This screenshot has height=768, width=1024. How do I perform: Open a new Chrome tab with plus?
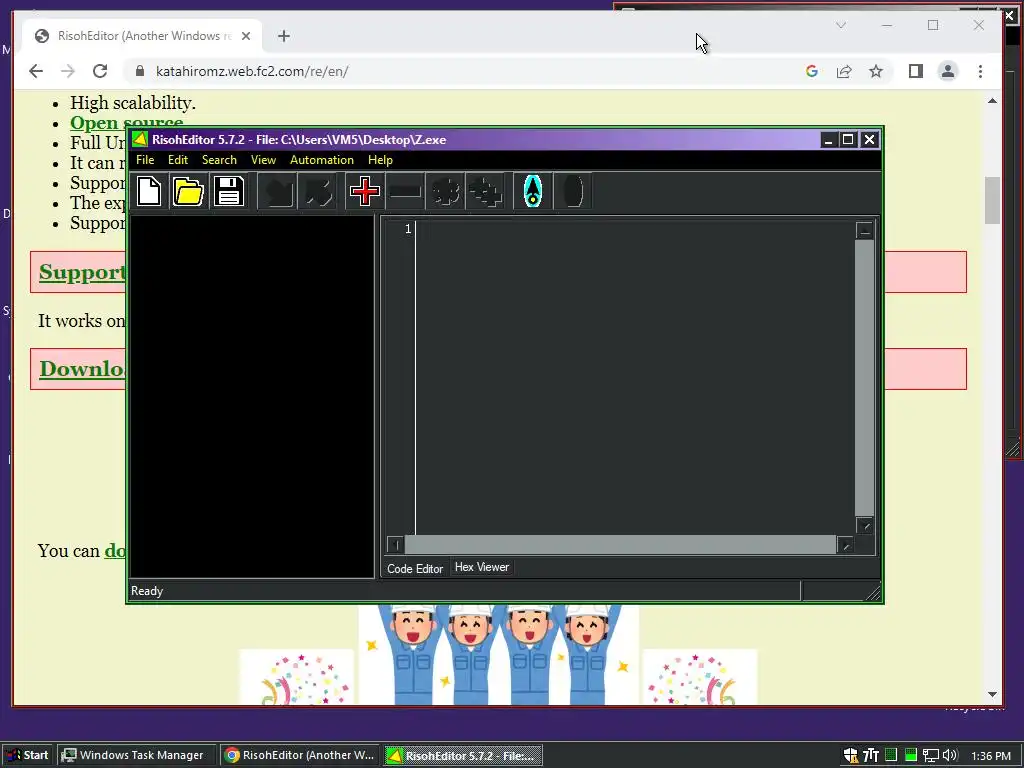point(283,36)
